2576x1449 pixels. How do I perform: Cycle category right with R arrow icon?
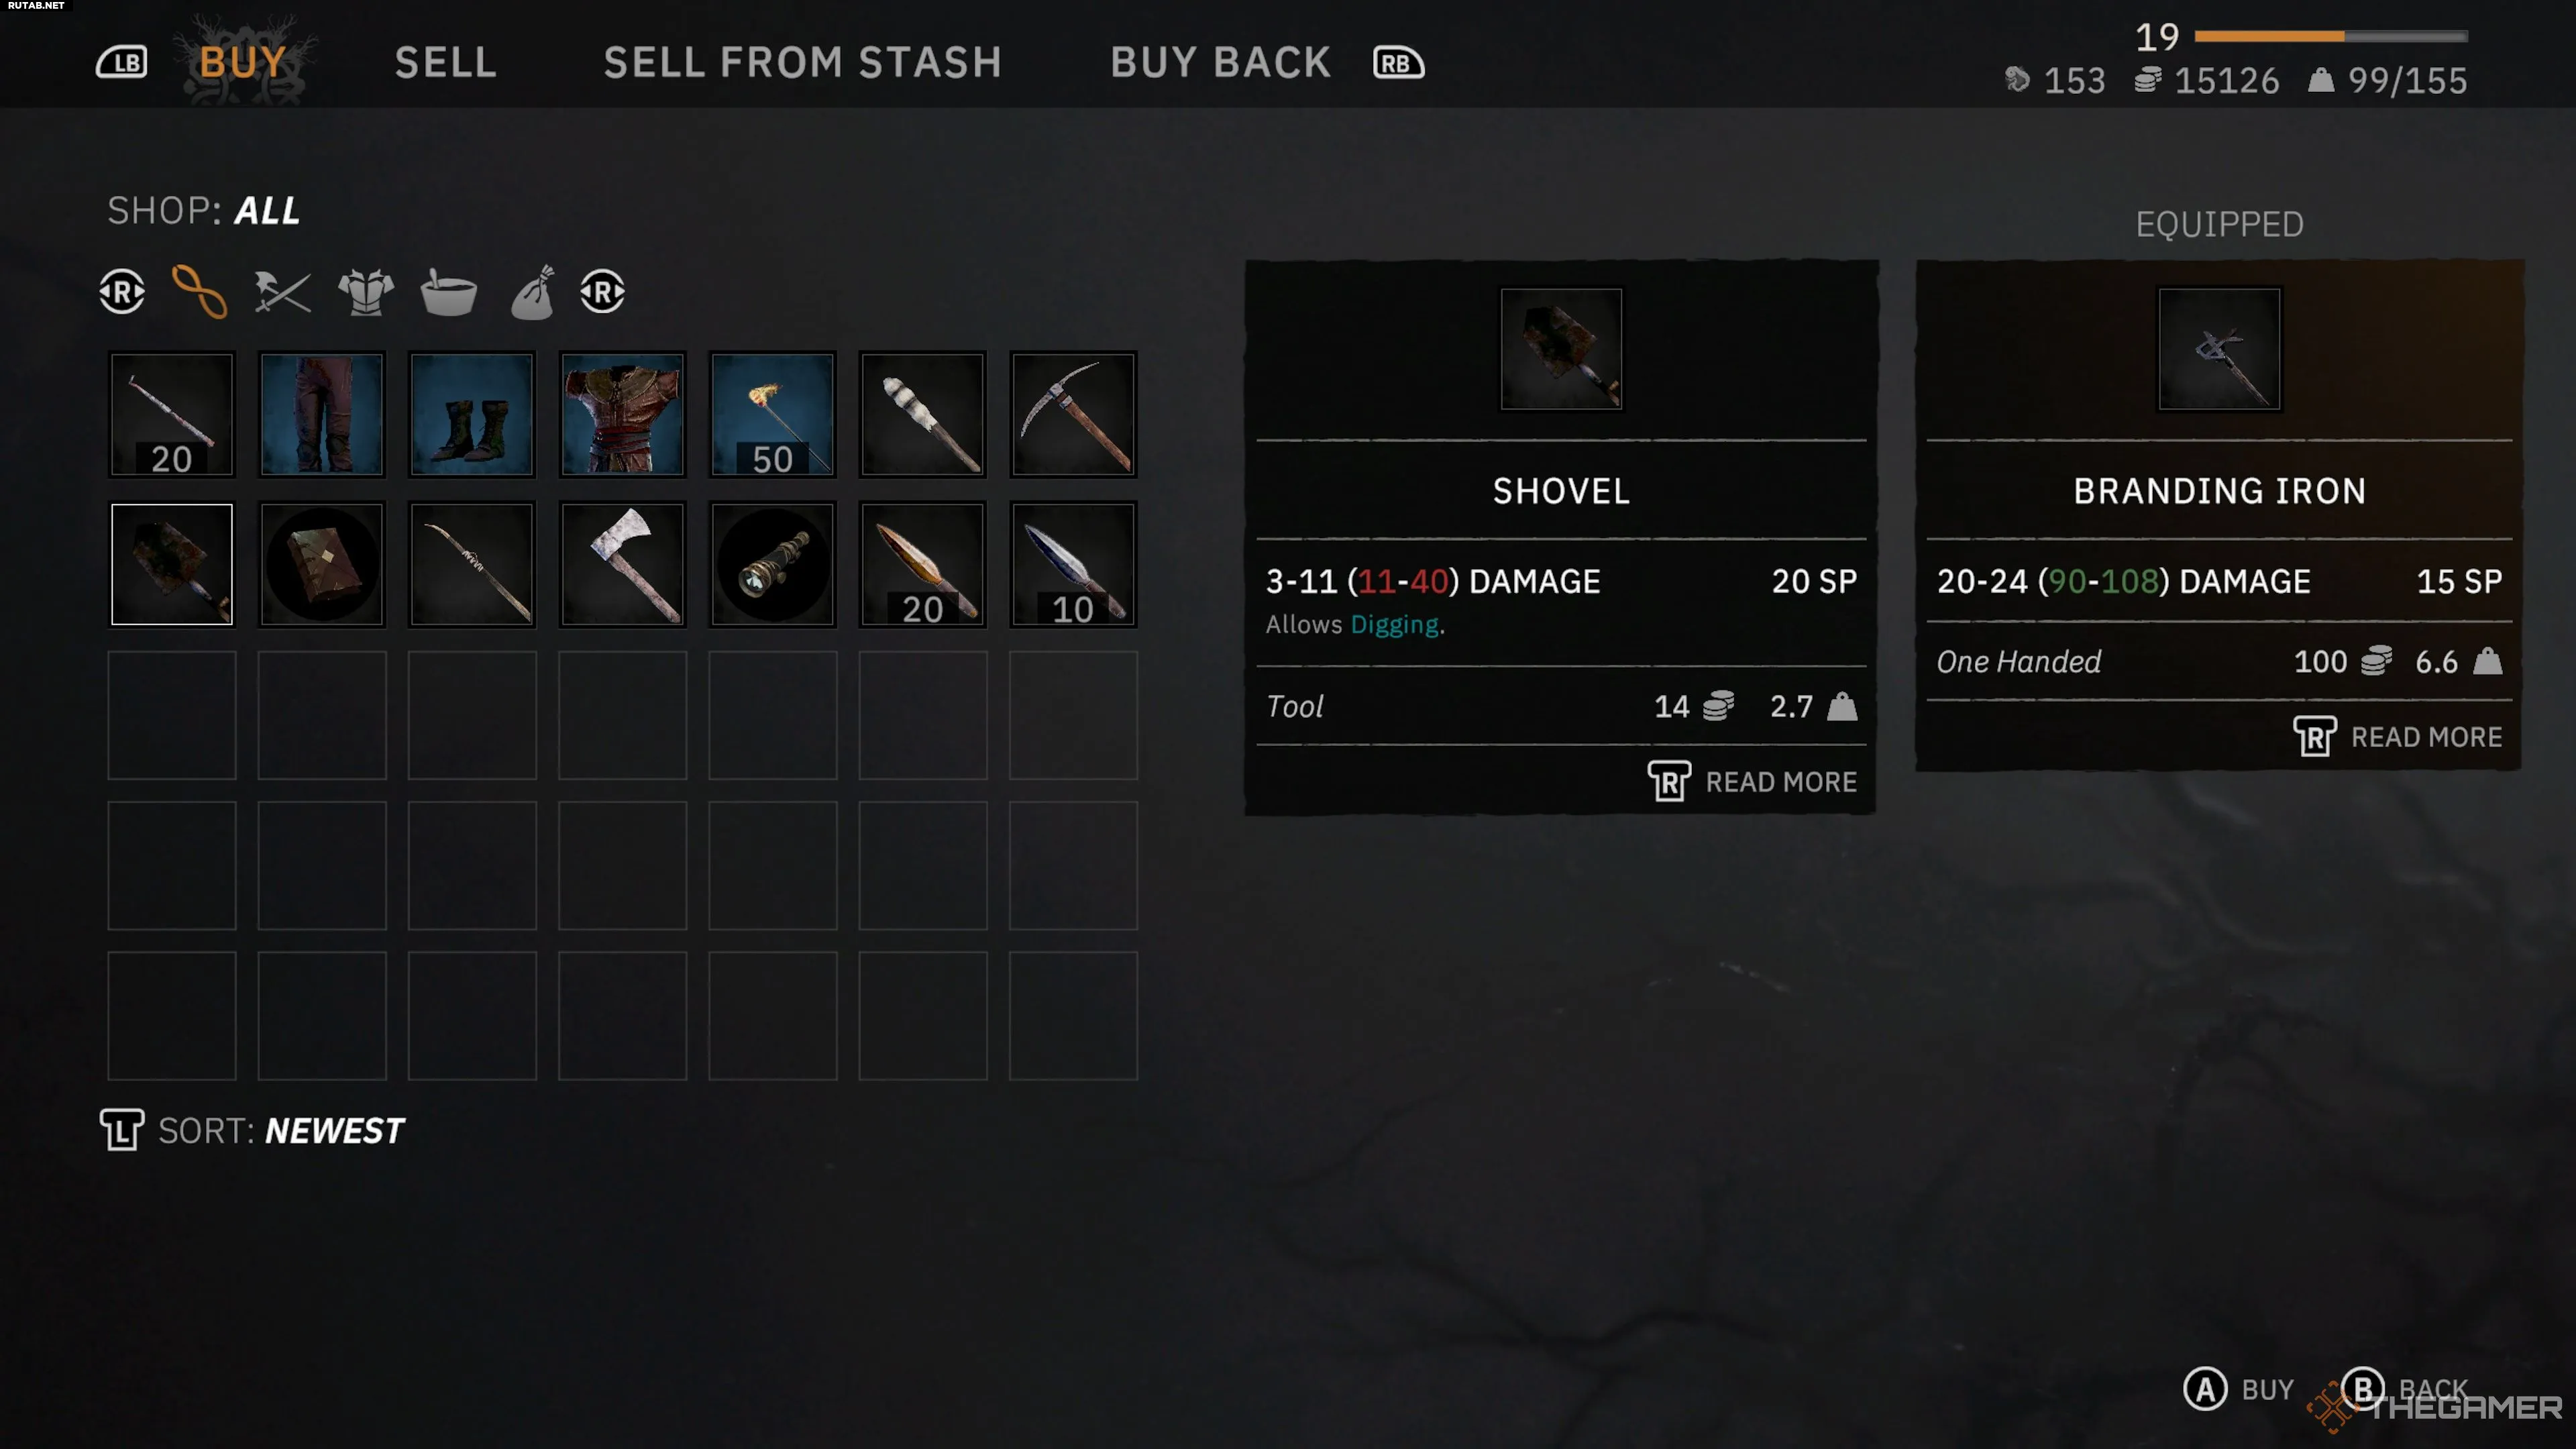(x=602, y=292)
